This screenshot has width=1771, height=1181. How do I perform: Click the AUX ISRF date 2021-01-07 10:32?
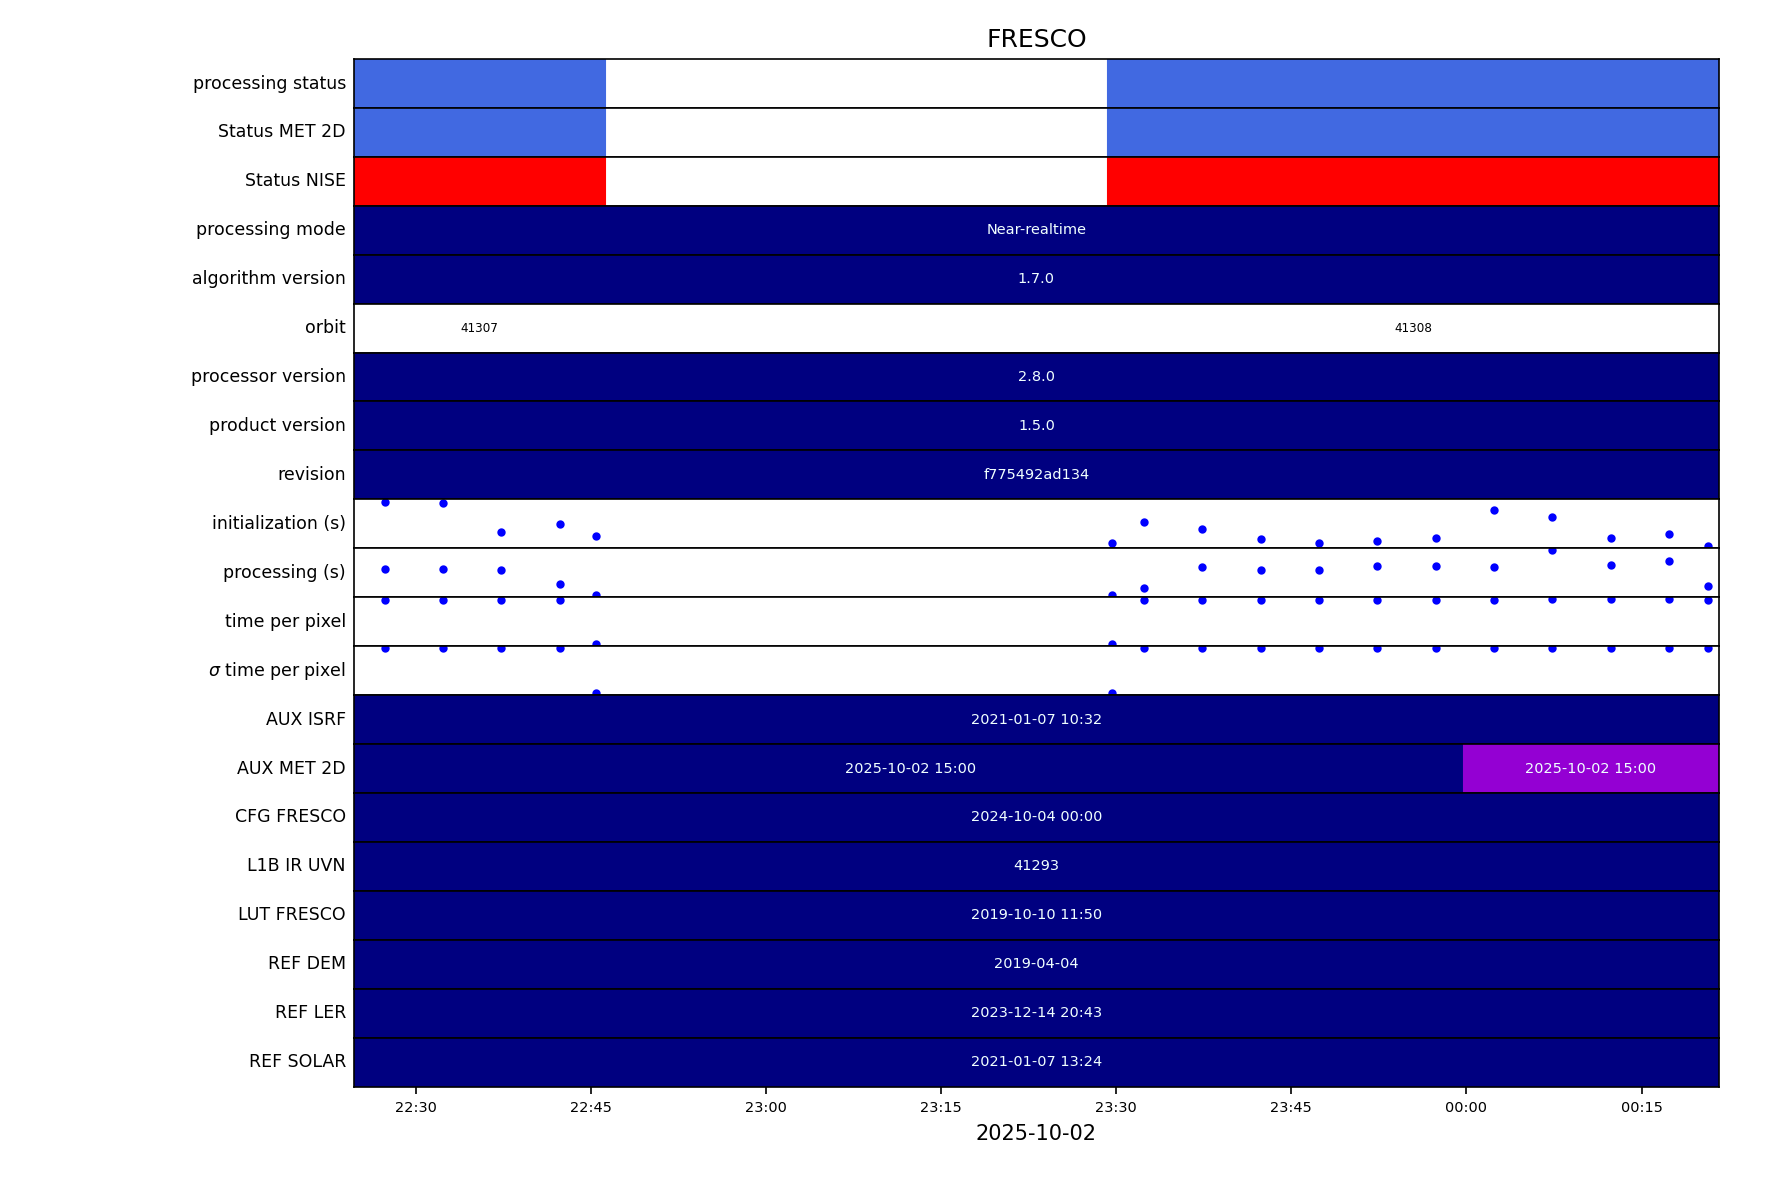pyautogui.click(x=1036, y=719)
